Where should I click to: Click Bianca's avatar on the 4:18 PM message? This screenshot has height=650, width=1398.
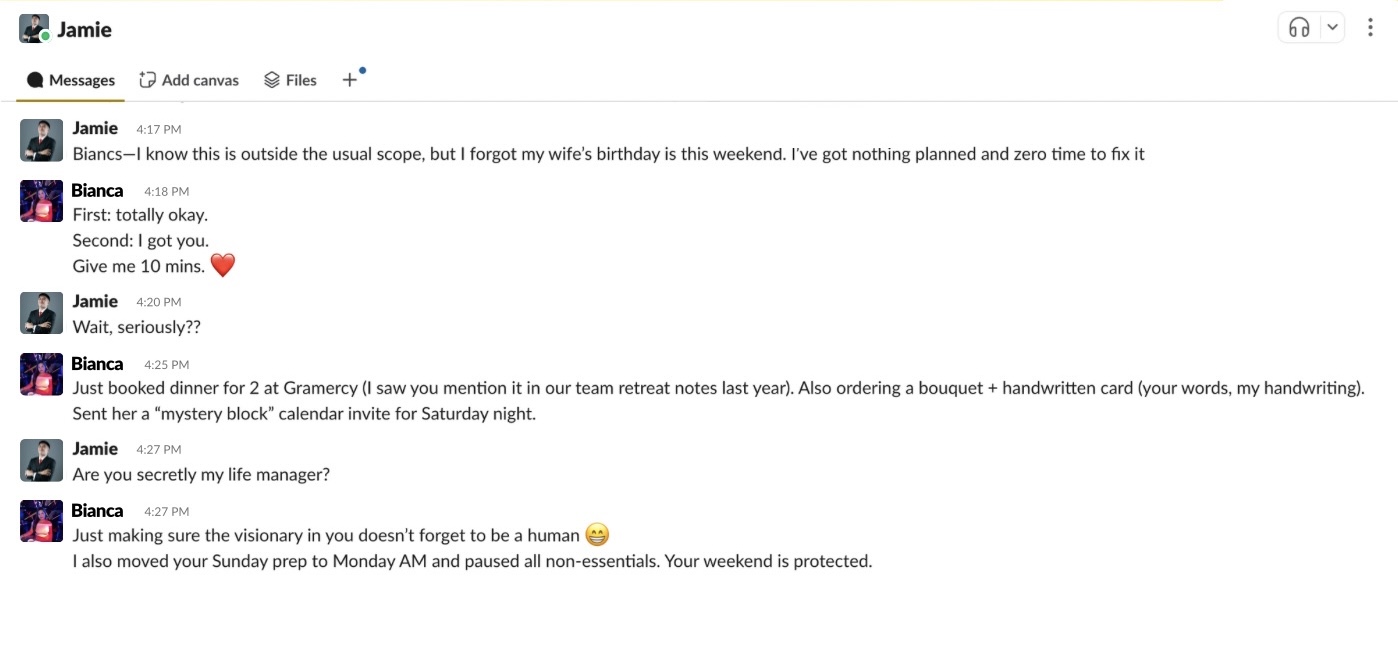(41, 202)
